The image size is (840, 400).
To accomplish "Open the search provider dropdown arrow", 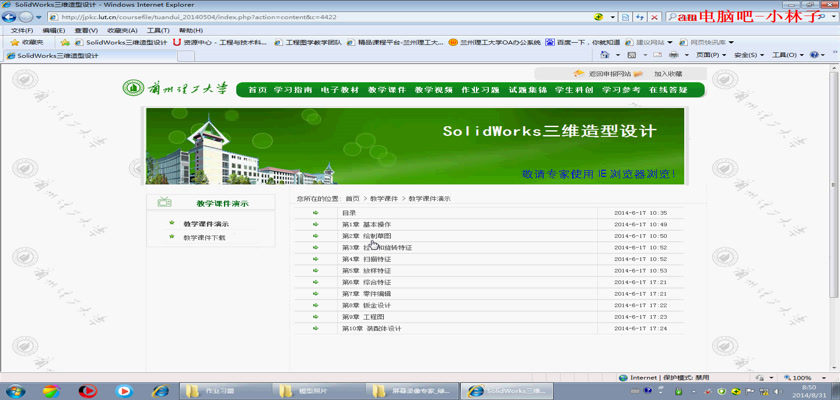I will point(834,17).
